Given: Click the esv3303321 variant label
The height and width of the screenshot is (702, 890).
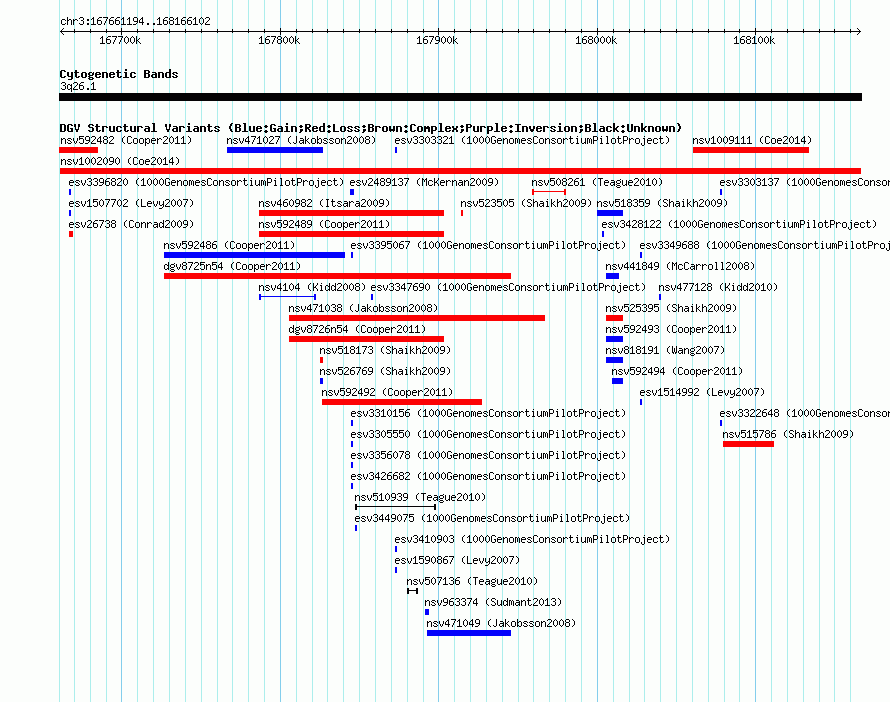Looking at the screenshot, I should [x=532, y=140].
